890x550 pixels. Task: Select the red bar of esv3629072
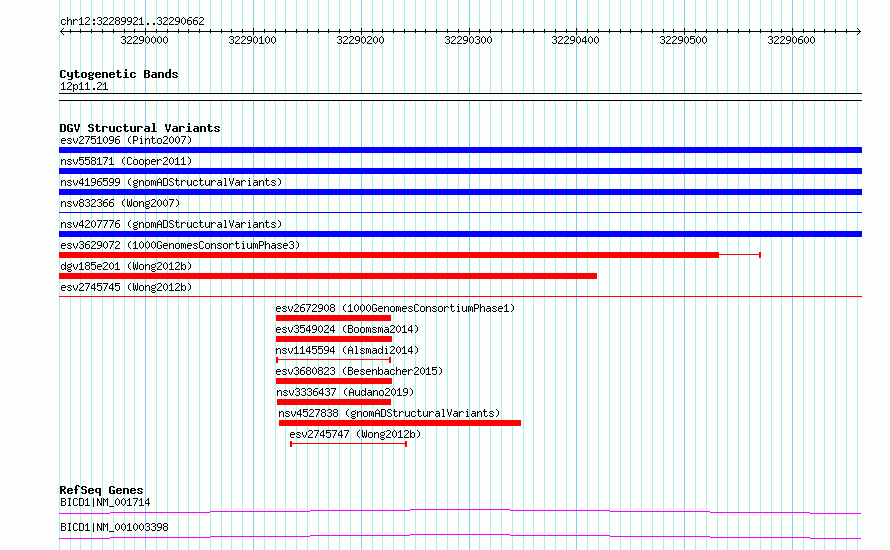pos(389,255)
